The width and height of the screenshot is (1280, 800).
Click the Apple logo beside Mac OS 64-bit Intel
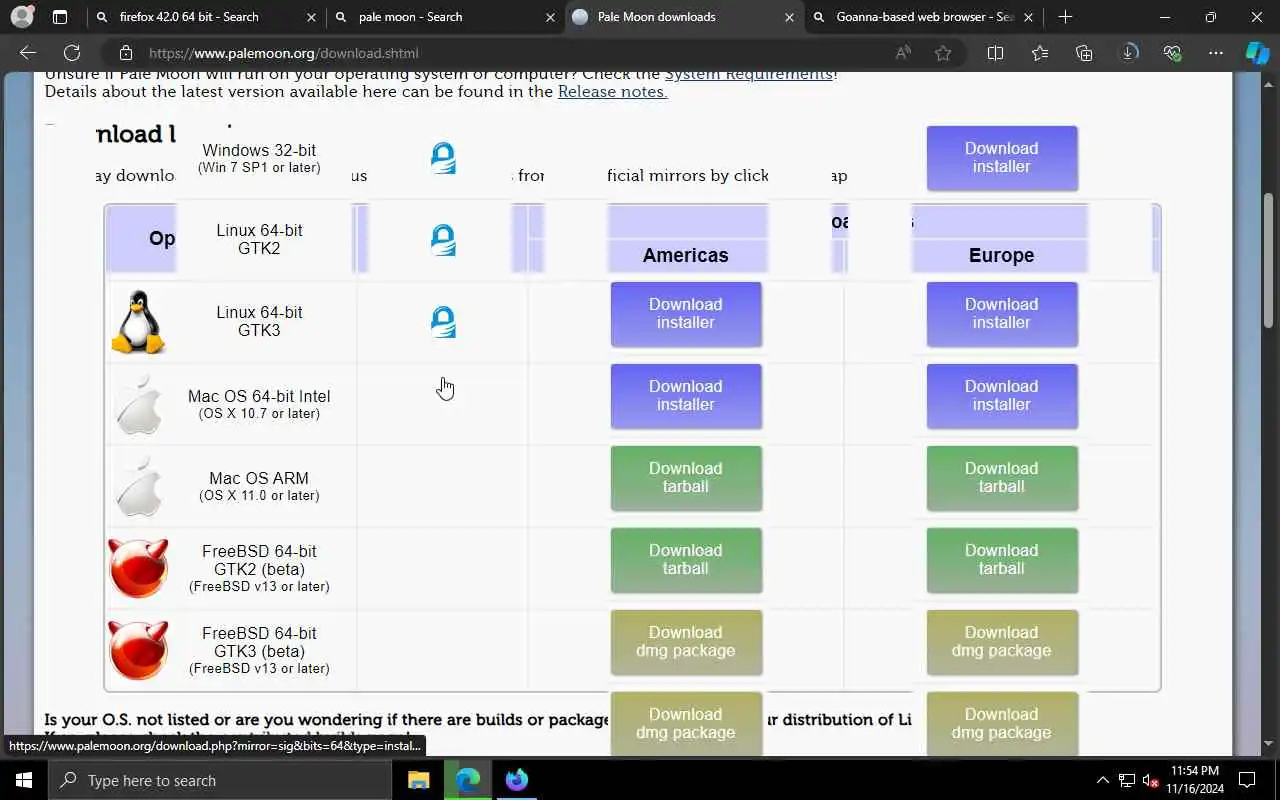pyautogui.click(x=139, y=404)
